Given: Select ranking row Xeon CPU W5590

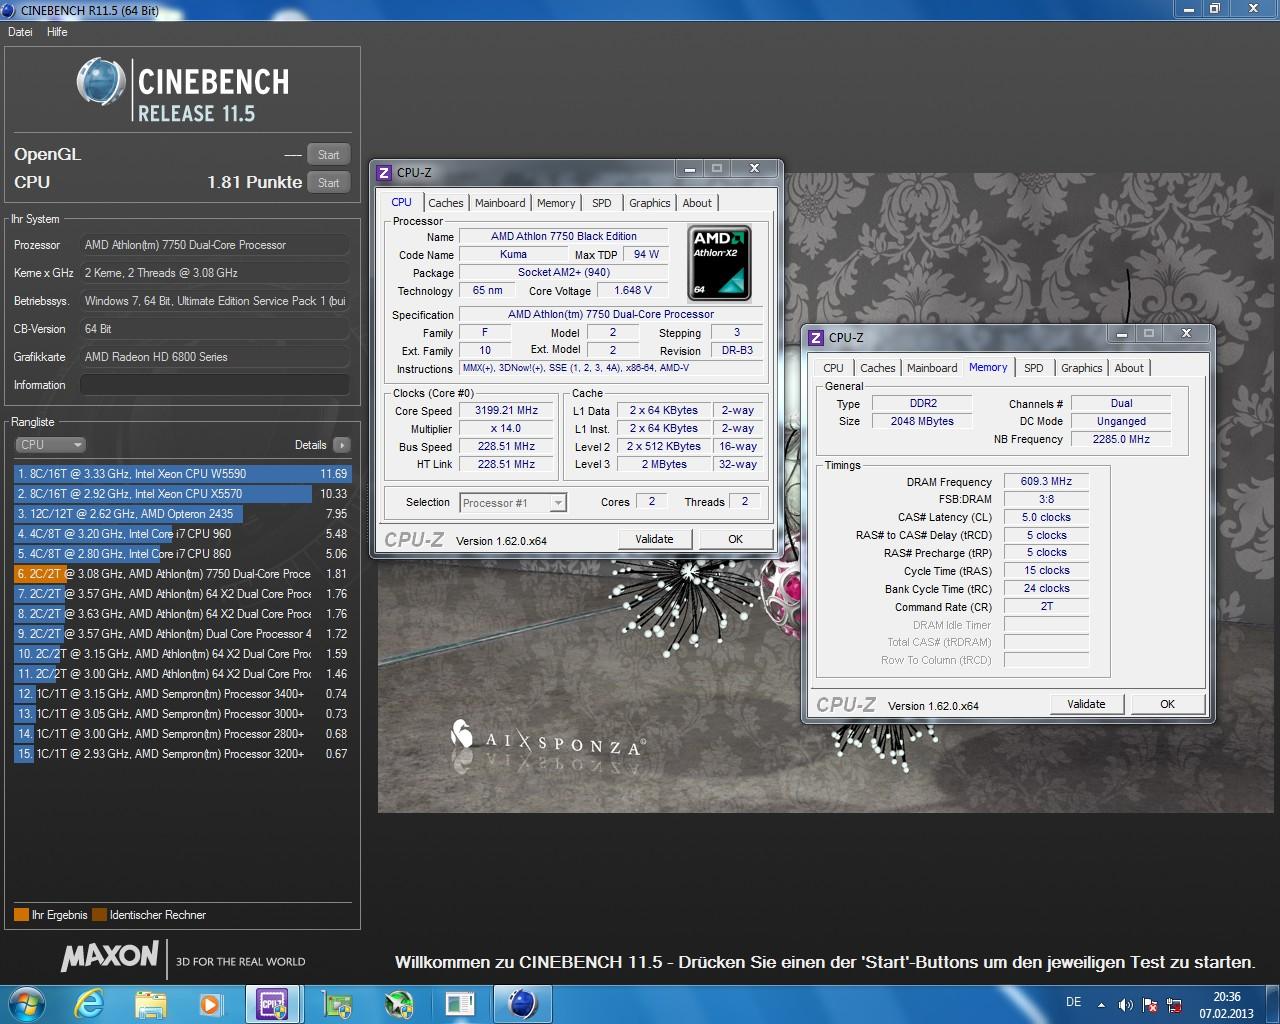Looking at the screenshot, I should pos(182,474).
